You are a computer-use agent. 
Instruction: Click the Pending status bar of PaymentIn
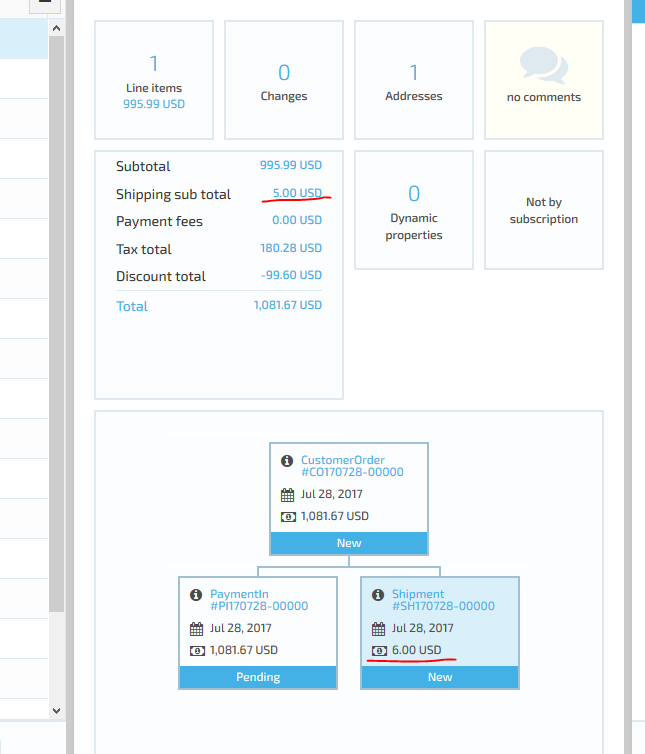click(258, 677)
